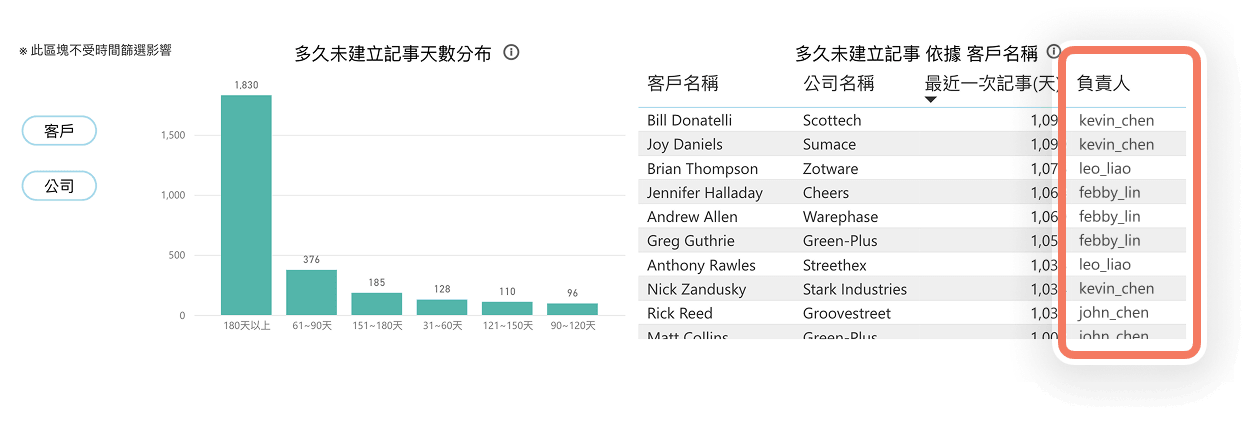The width and height of the screenshot is (1255, 421).
Task: Click the 31~60天 bar showing 128
Action: (442, 308)
